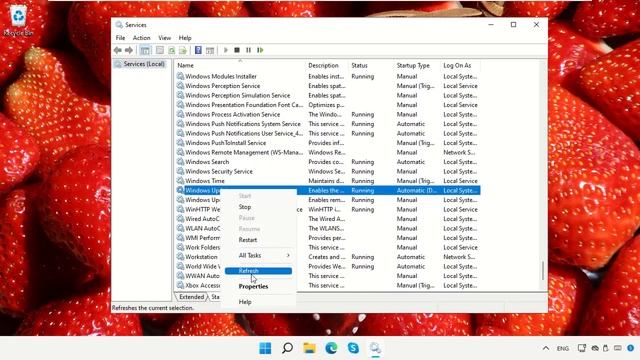Click the Stop Service square icon
The width and height of the screenshot is (640, 360).
point(237,50)
